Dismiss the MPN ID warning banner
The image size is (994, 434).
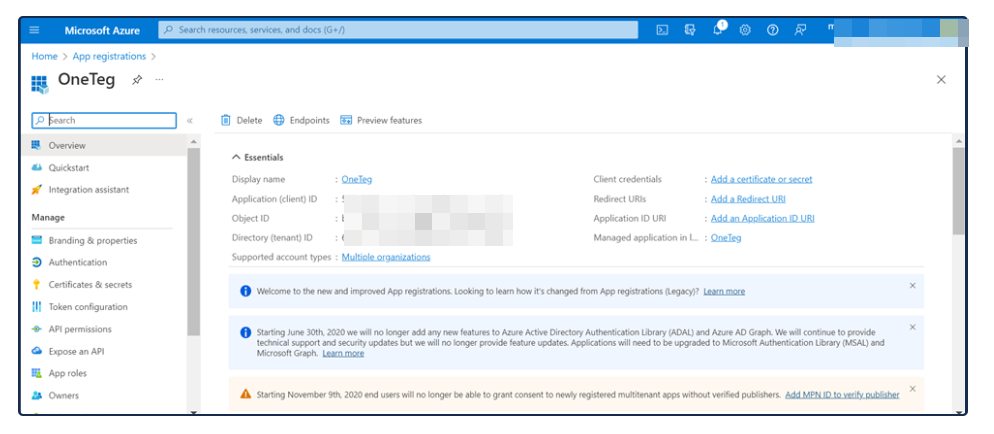point(912,389)
